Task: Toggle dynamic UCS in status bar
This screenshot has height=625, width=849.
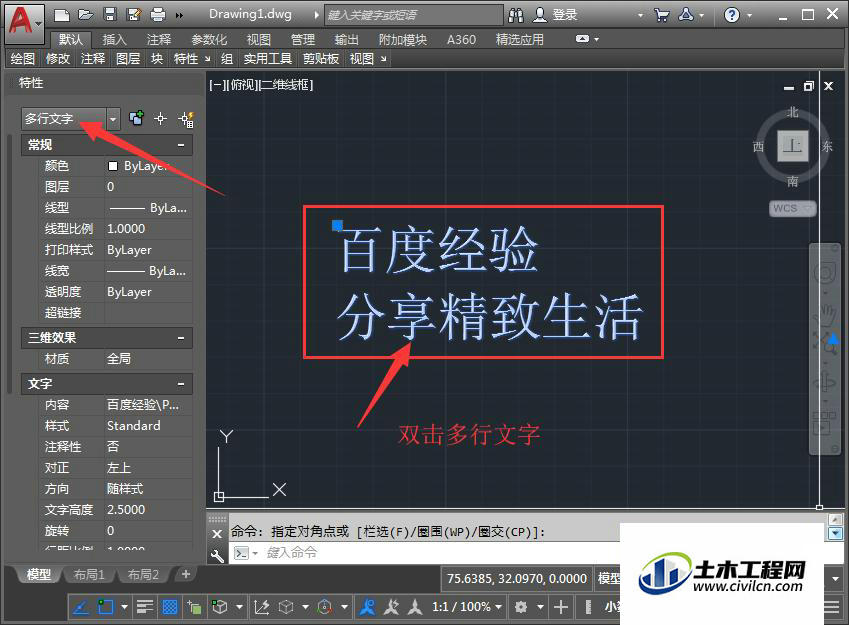Action: 262,607
